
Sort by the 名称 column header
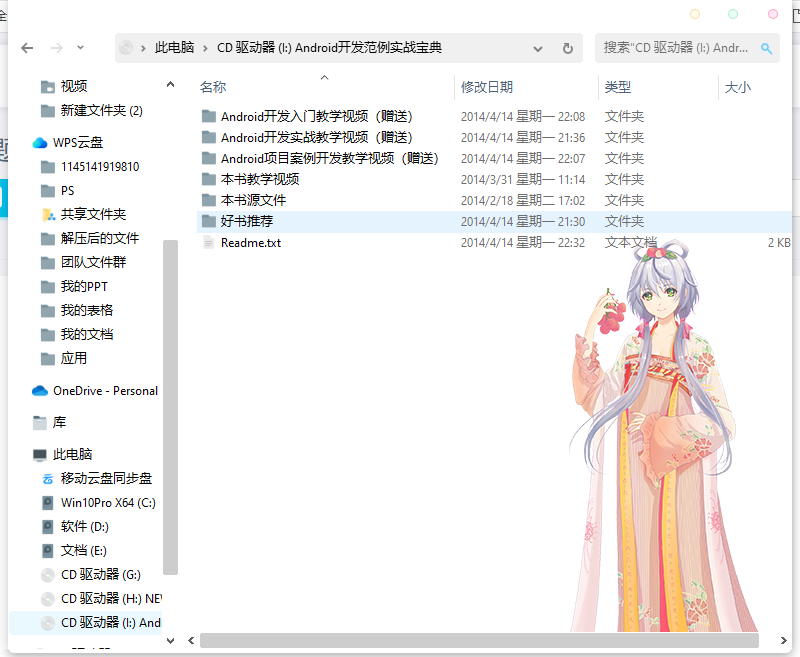(213, 87)
